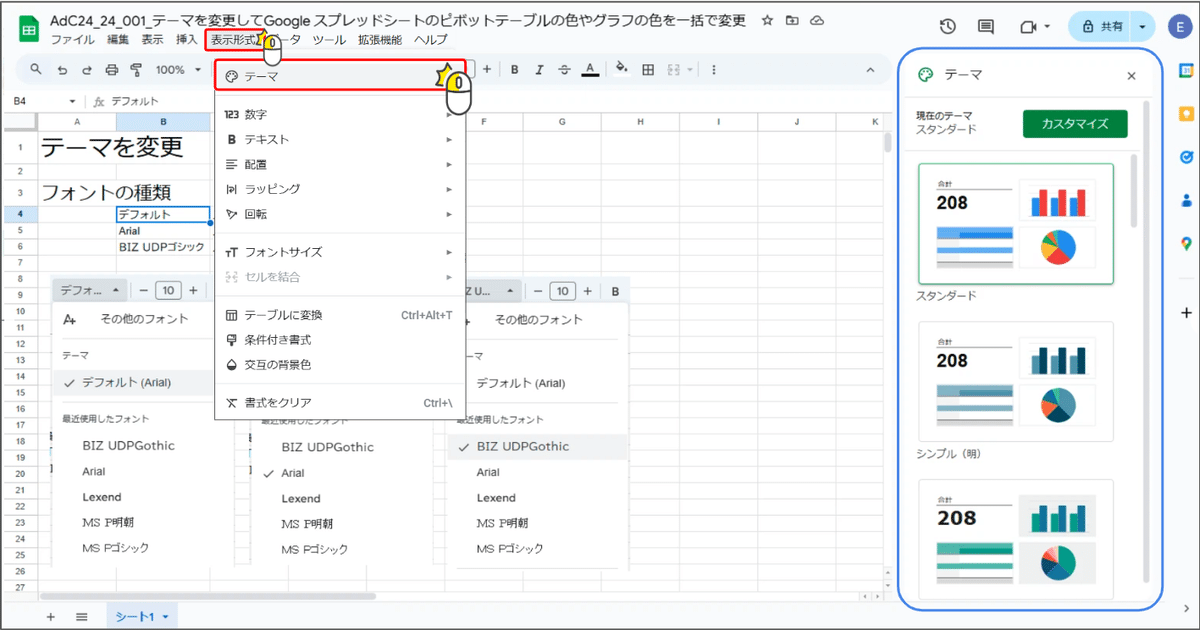Add a new sheet with the plus icon
1200x630 pixels.
tap(50, 617)
